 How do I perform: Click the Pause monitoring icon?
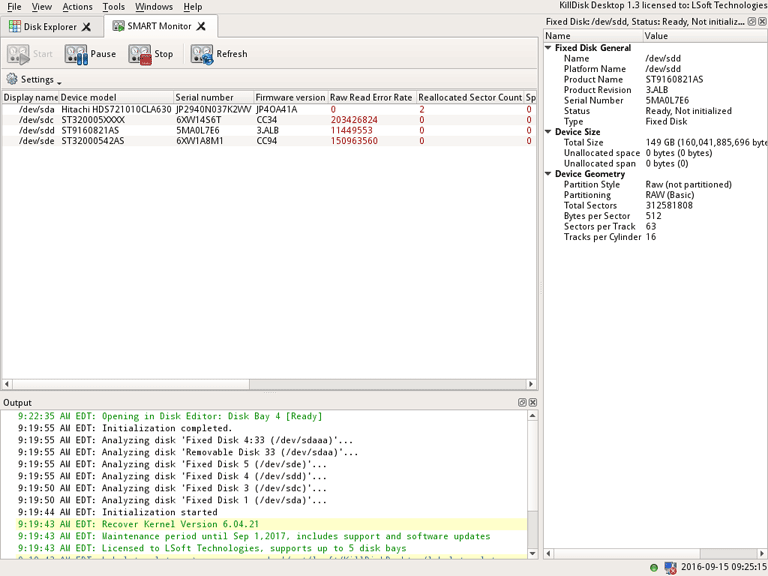click(76, 54)
